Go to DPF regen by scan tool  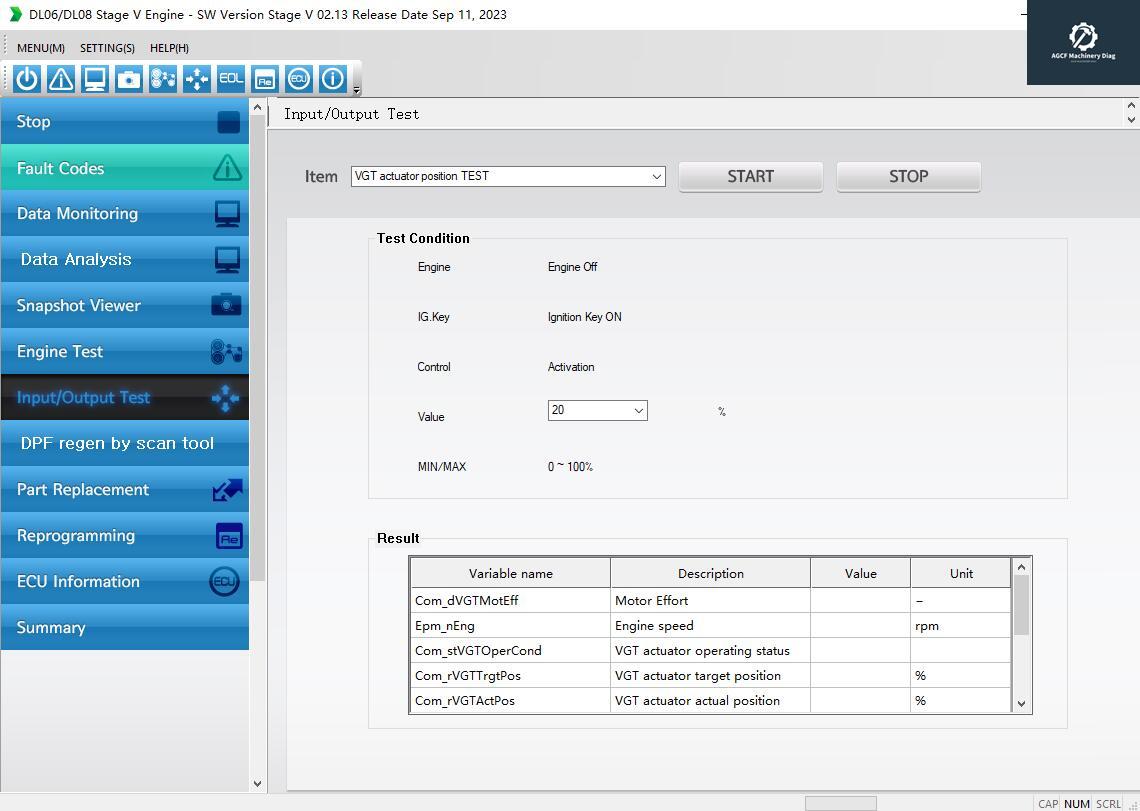point(124,443)
